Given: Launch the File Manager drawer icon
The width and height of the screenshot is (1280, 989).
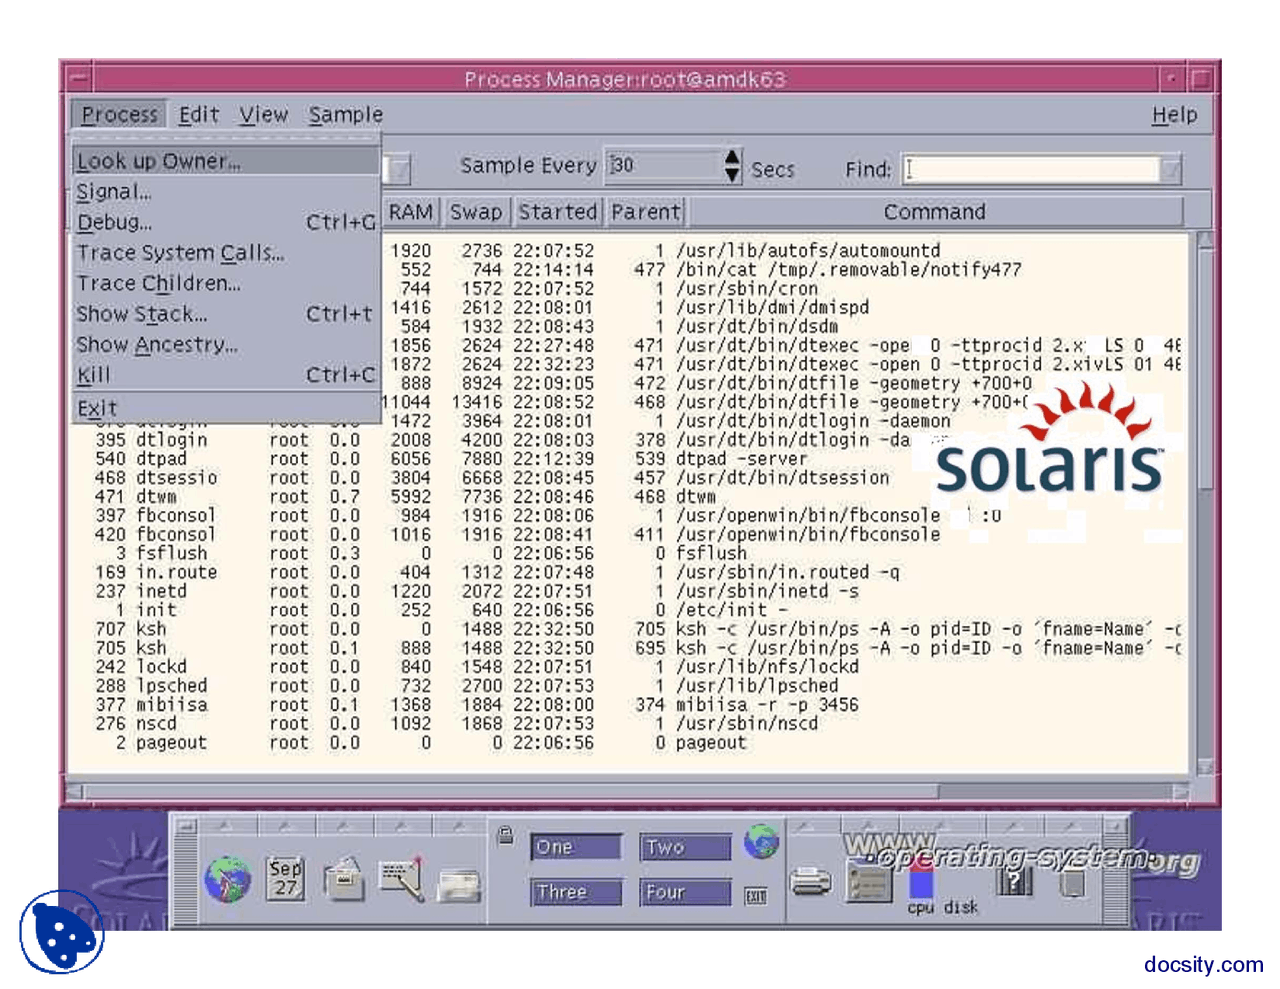Looking at the screenshot, I should [x=344, y=880].
